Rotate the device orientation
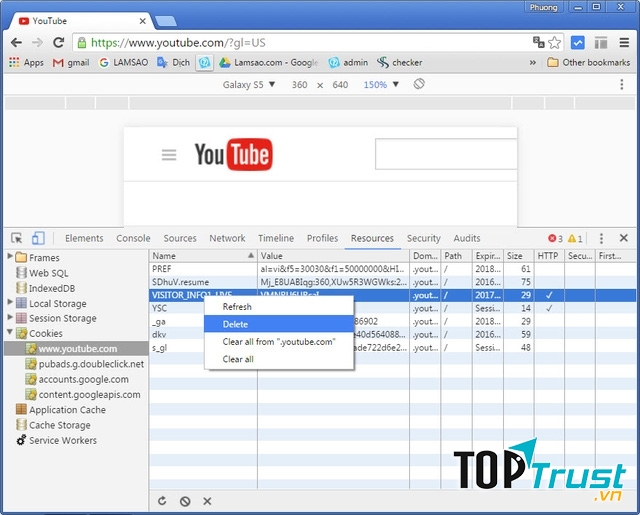 tap(419, 84)
